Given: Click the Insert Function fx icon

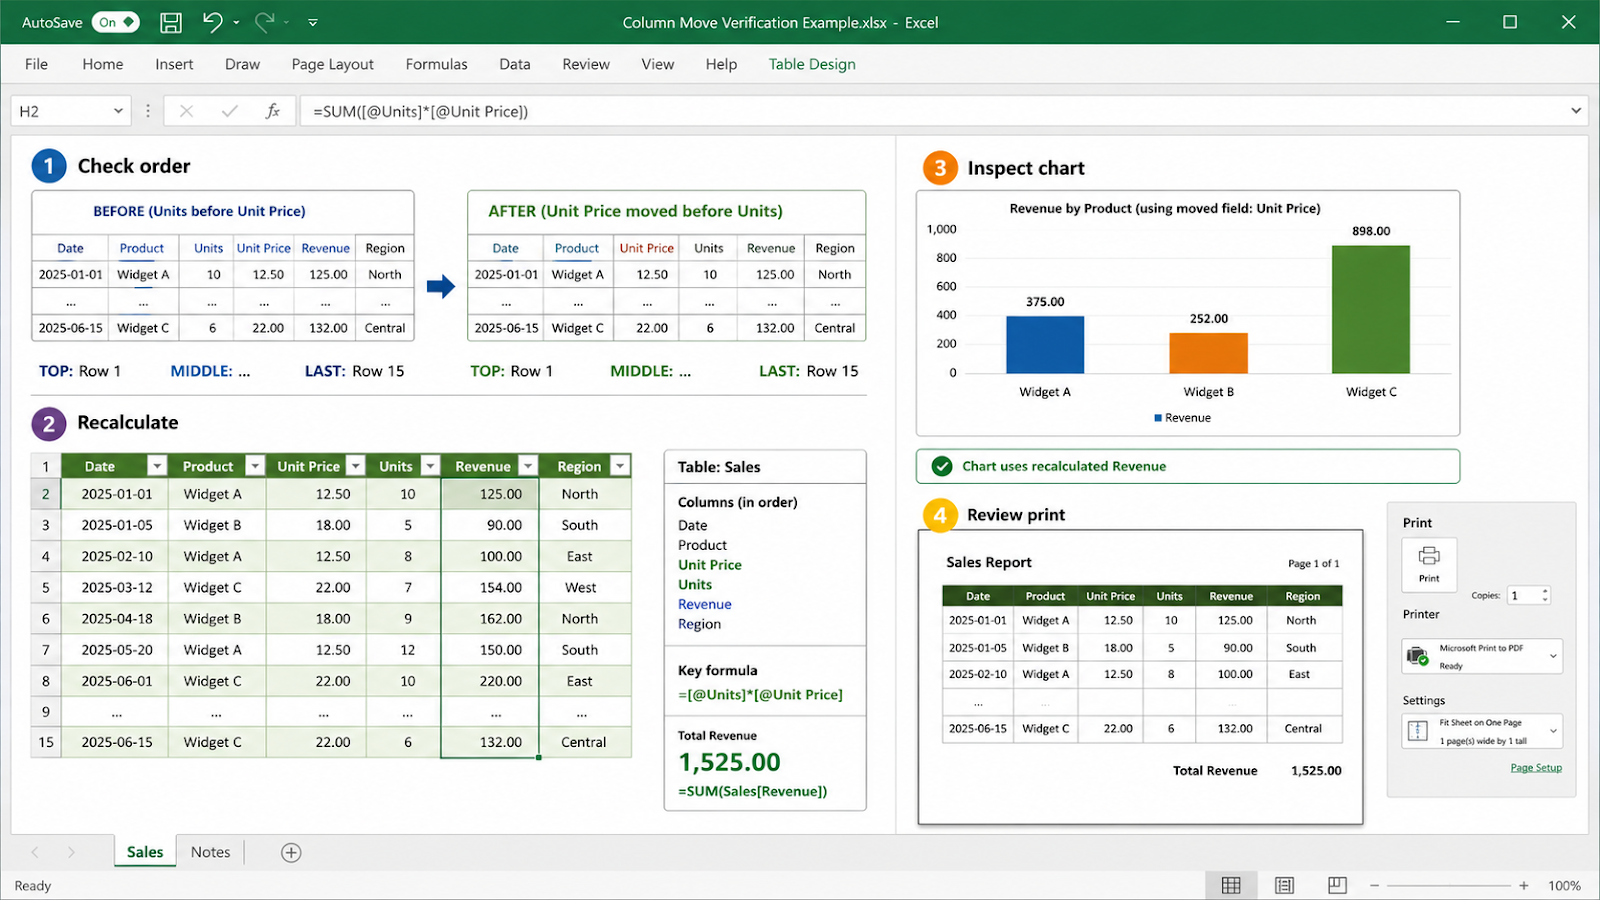Looking at the screenshot, I should tap(272, 111).
